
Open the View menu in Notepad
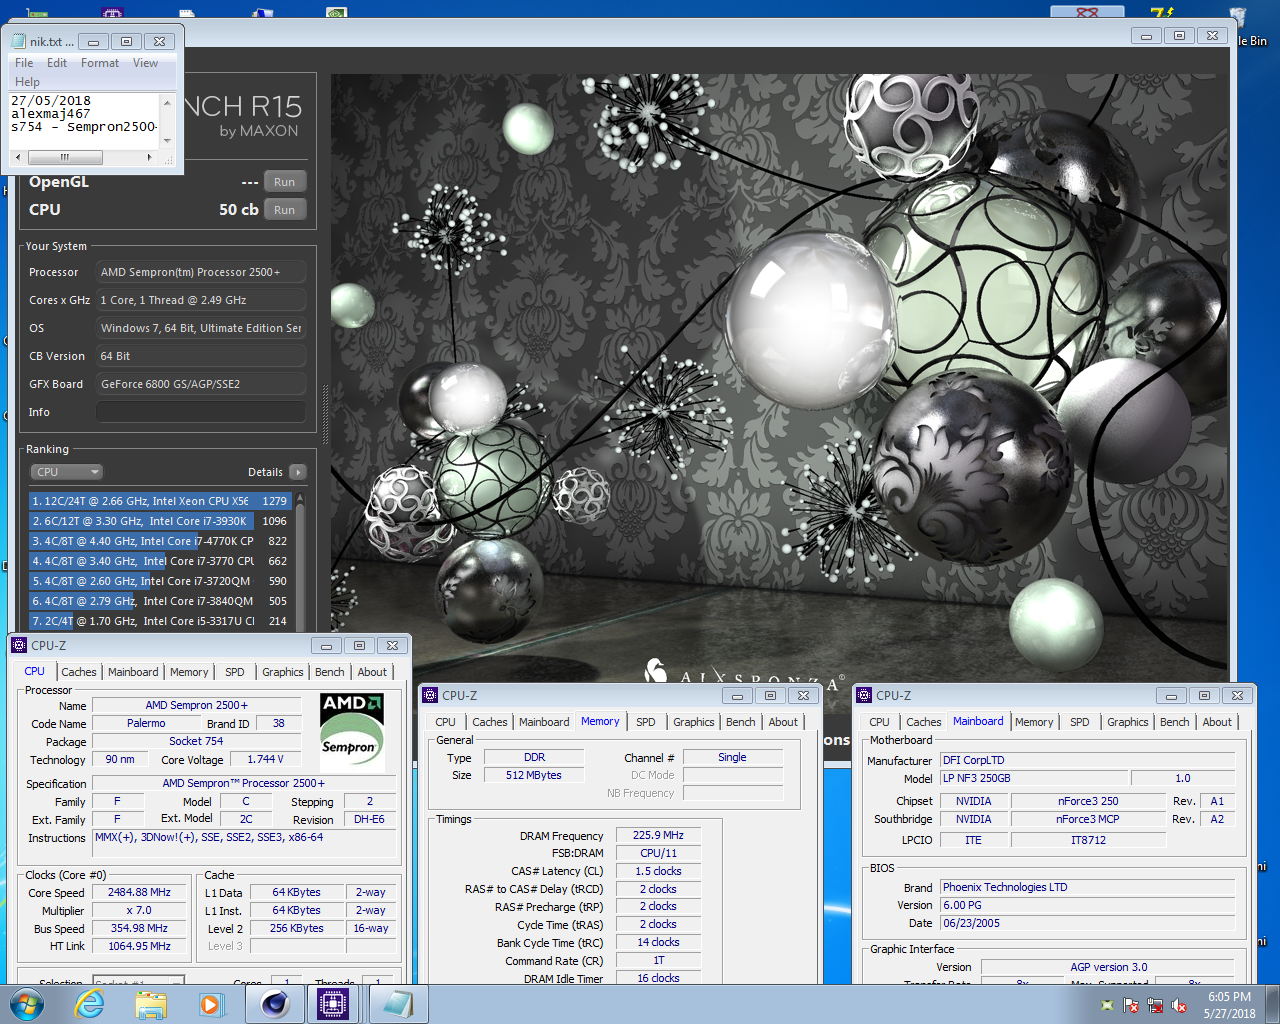[145, 63]
